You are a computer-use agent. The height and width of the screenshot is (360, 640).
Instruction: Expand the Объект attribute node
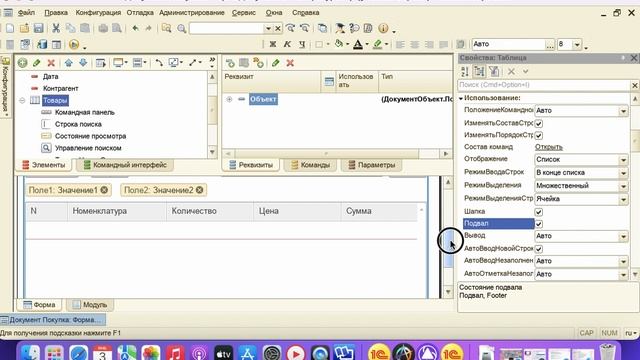(x=229, y=99)
